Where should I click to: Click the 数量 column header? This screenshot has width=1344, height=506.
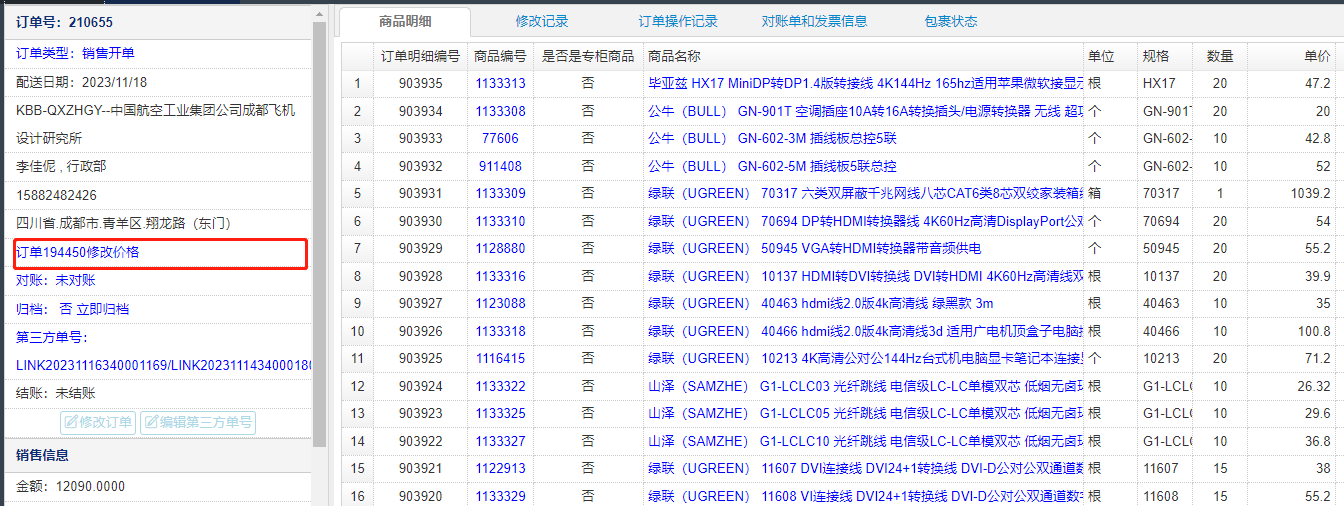[1219, 57]
